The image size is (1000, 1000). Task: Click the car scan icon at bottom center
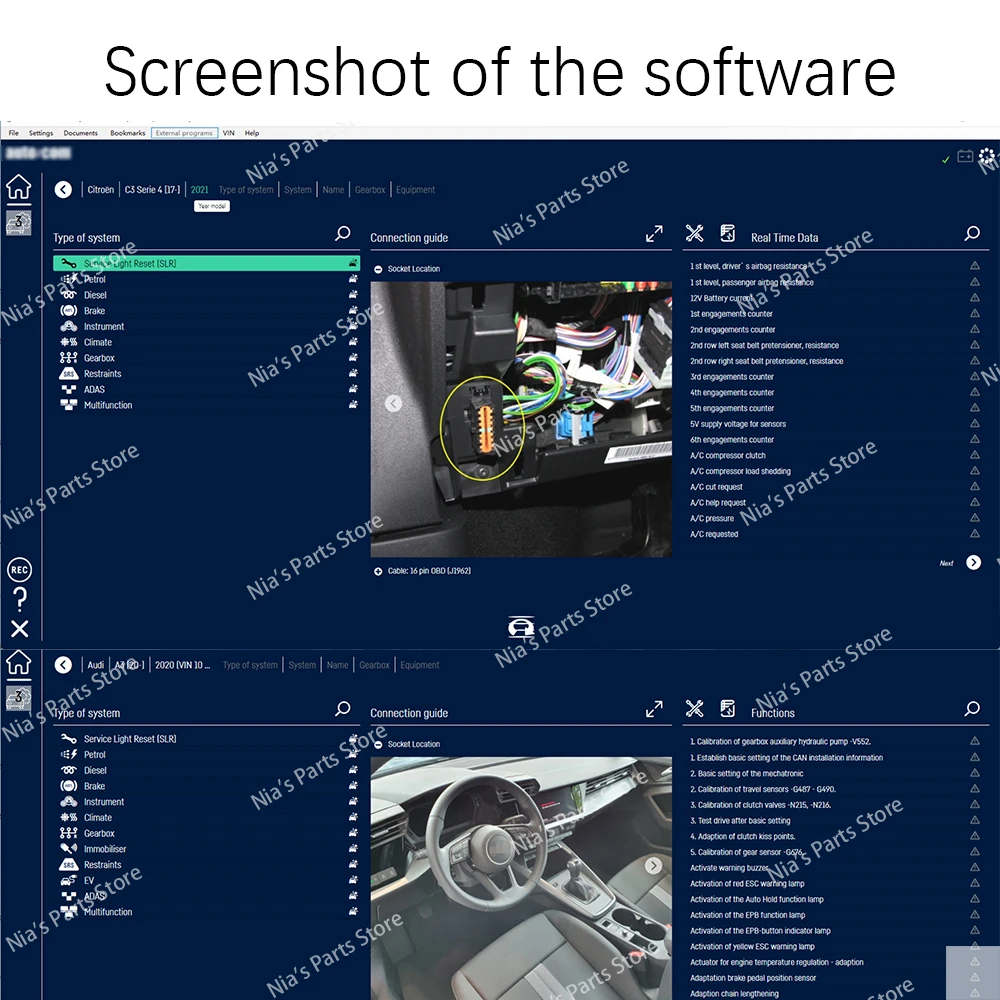tap(521, 628)
